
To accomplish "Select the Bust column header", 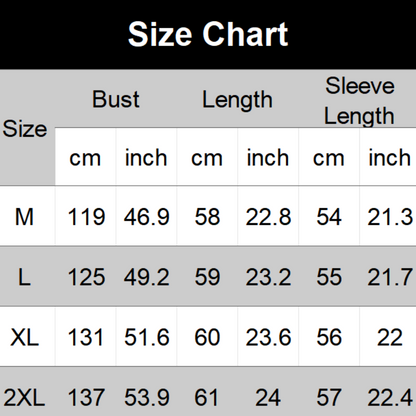I will tap(116, 99).
